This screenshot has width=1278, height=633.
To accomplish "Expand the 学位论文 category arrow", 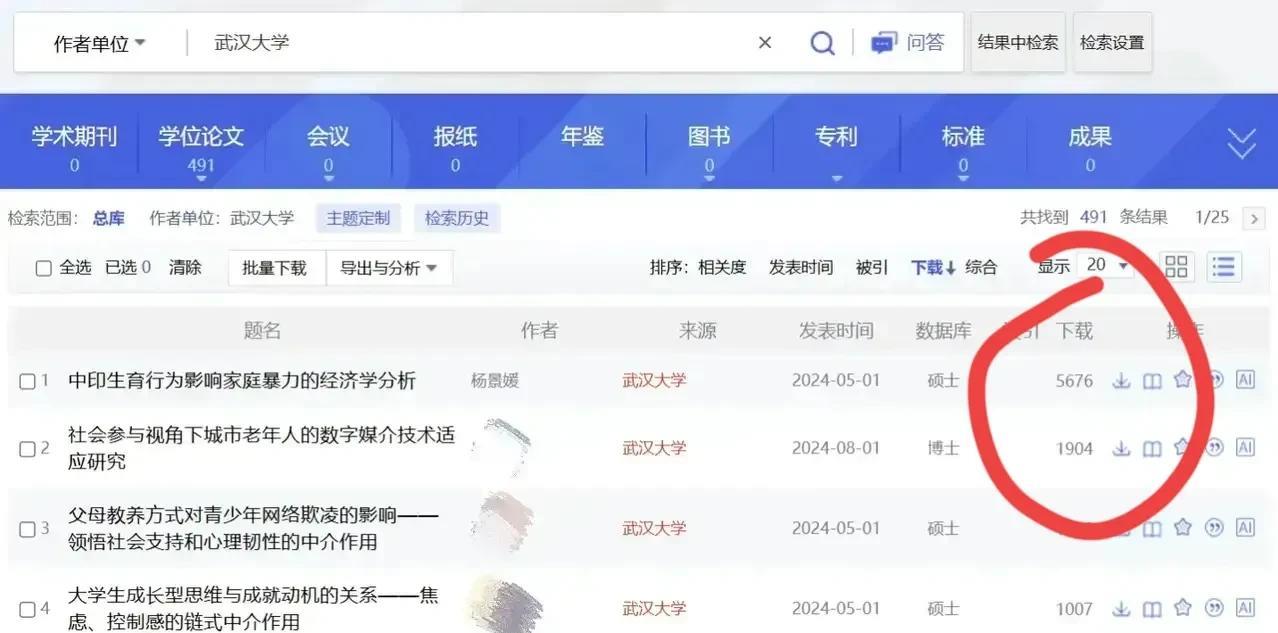I will (201, 179).
